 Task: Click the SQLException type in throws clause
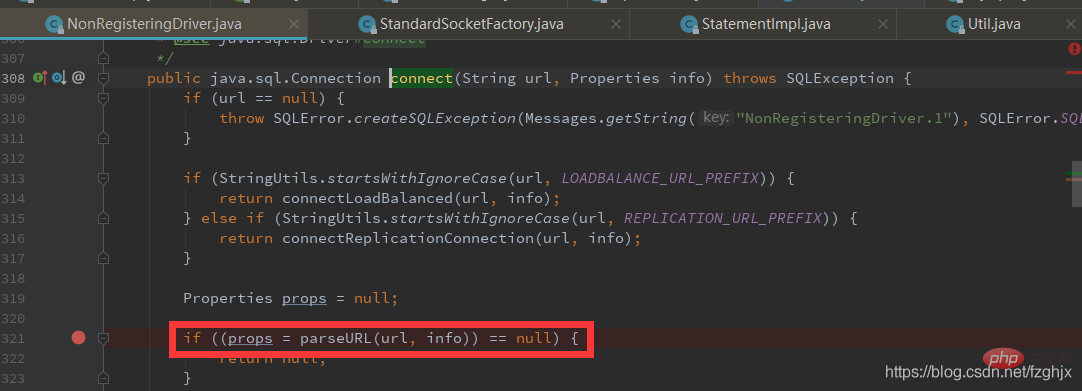(839, 78)
